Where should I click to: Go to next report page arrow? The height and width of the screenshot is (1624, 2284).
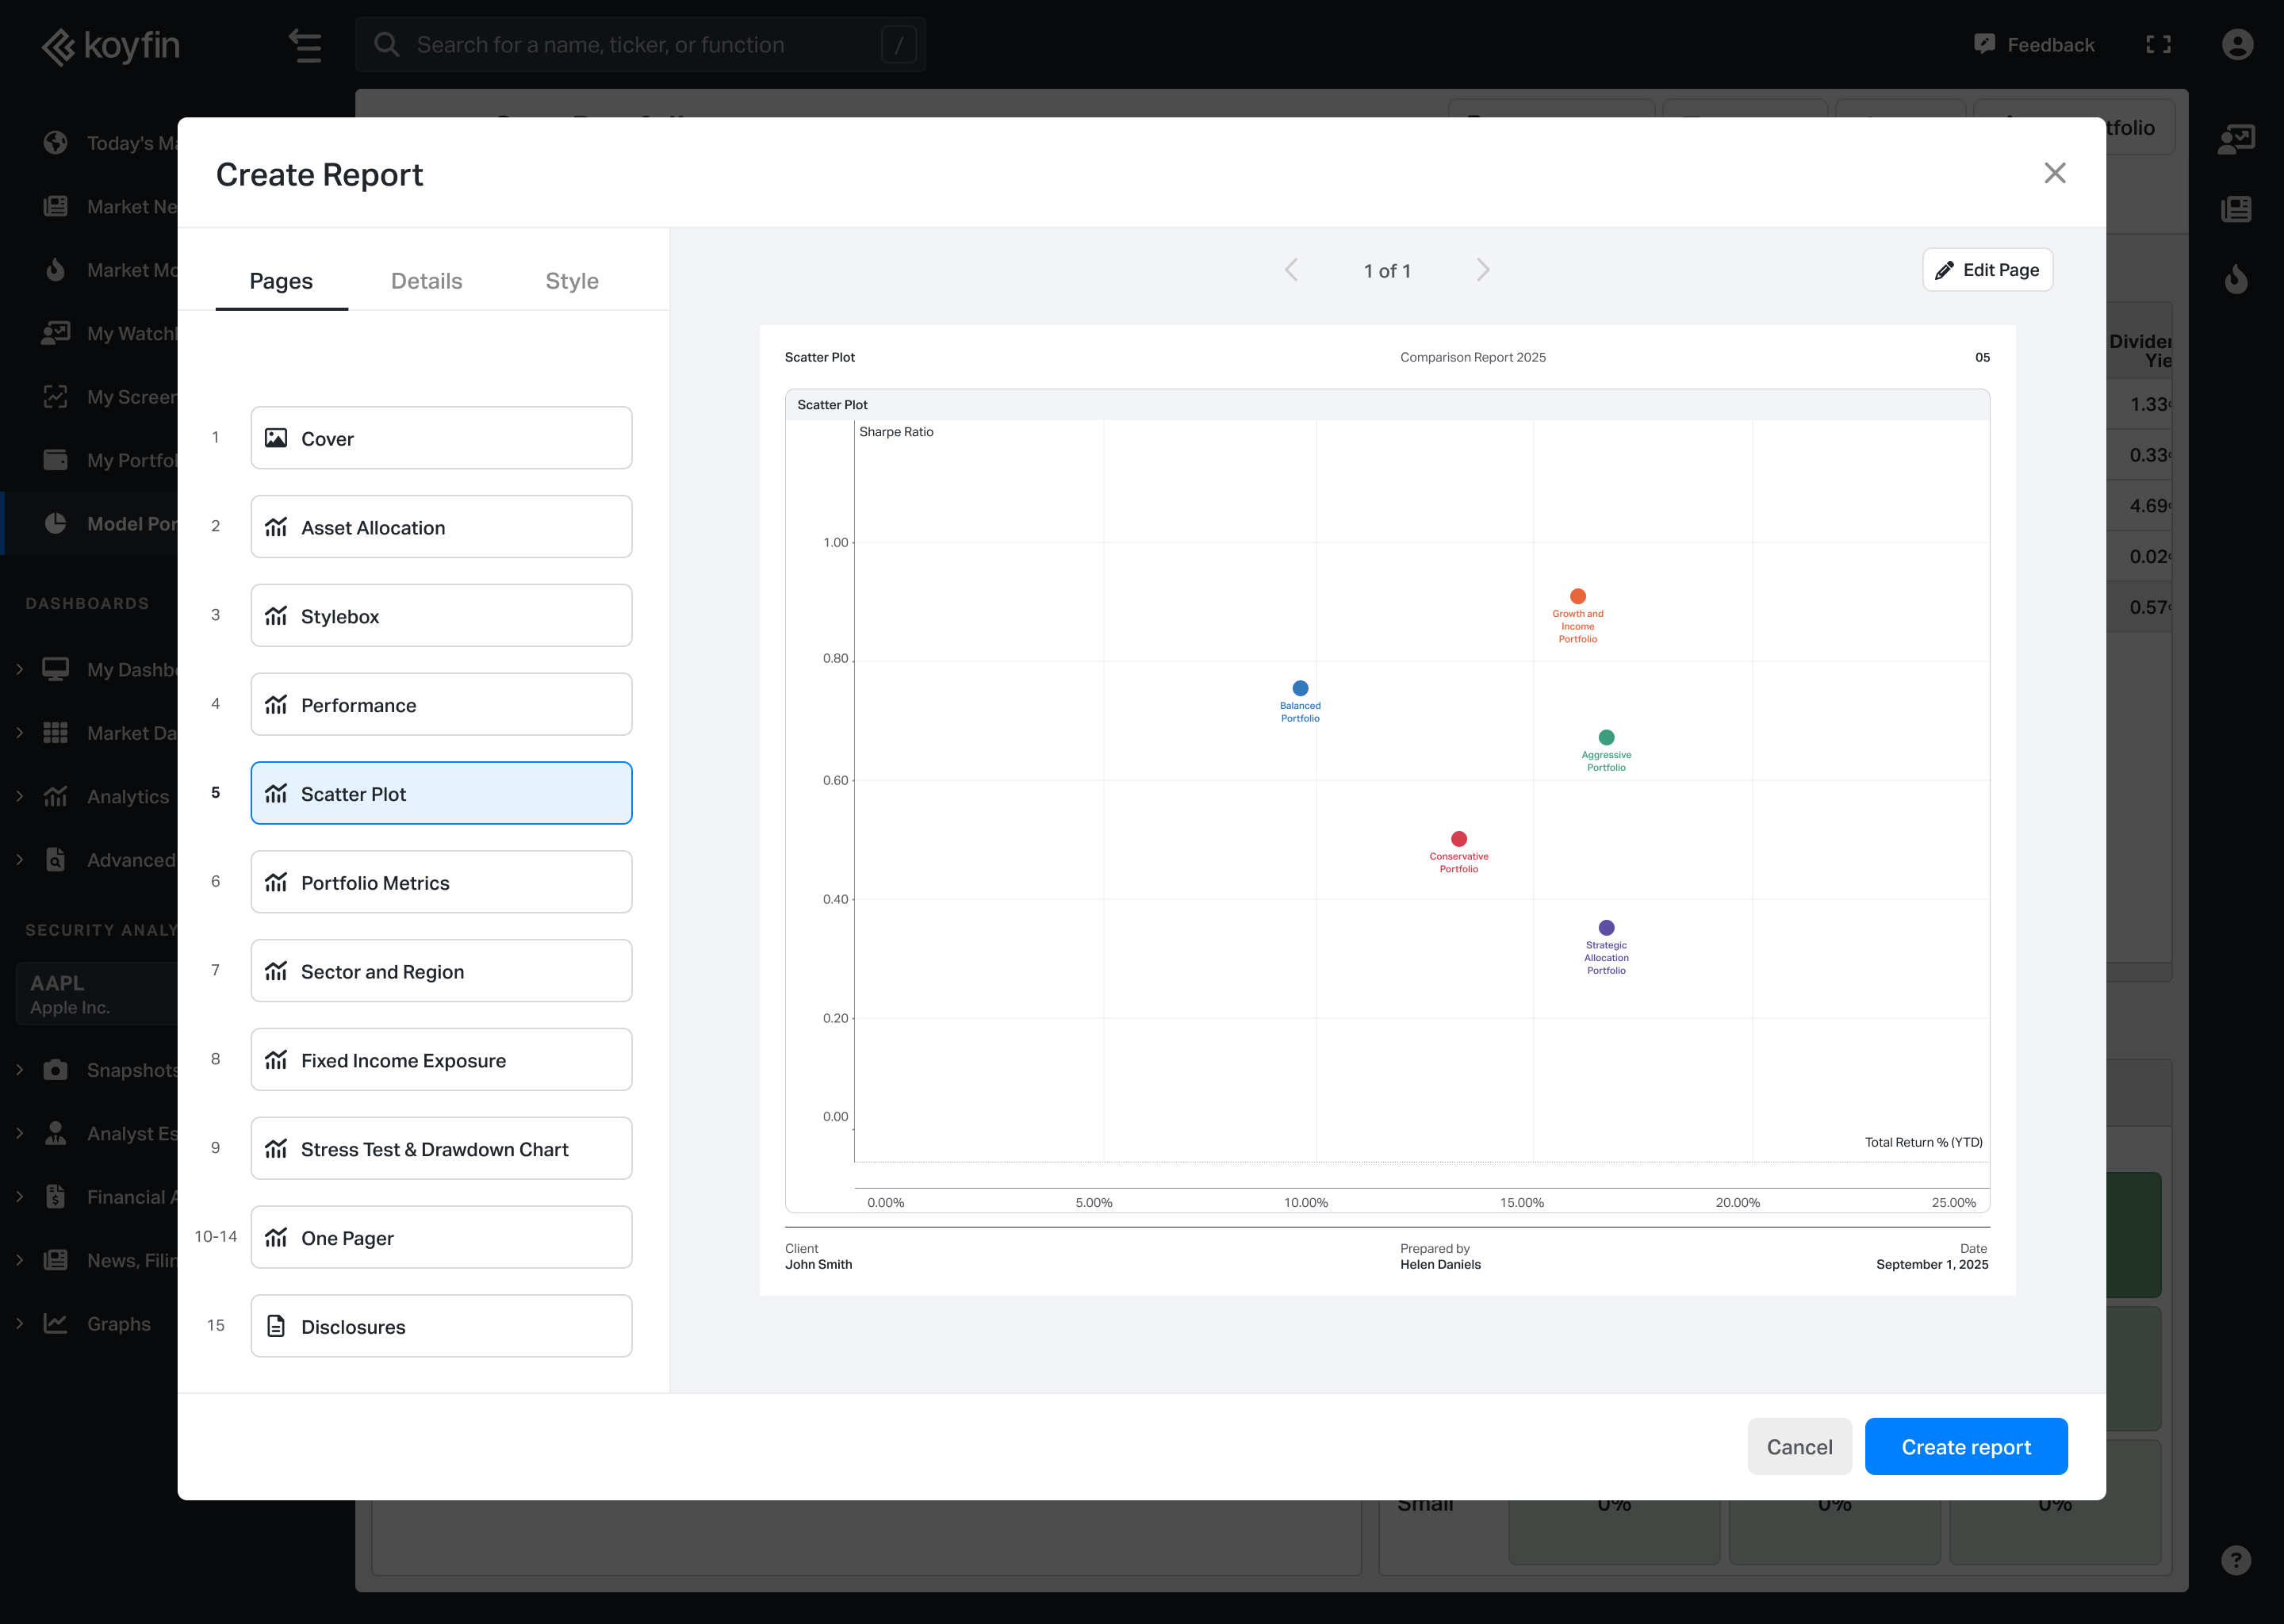click(1483, 270)
